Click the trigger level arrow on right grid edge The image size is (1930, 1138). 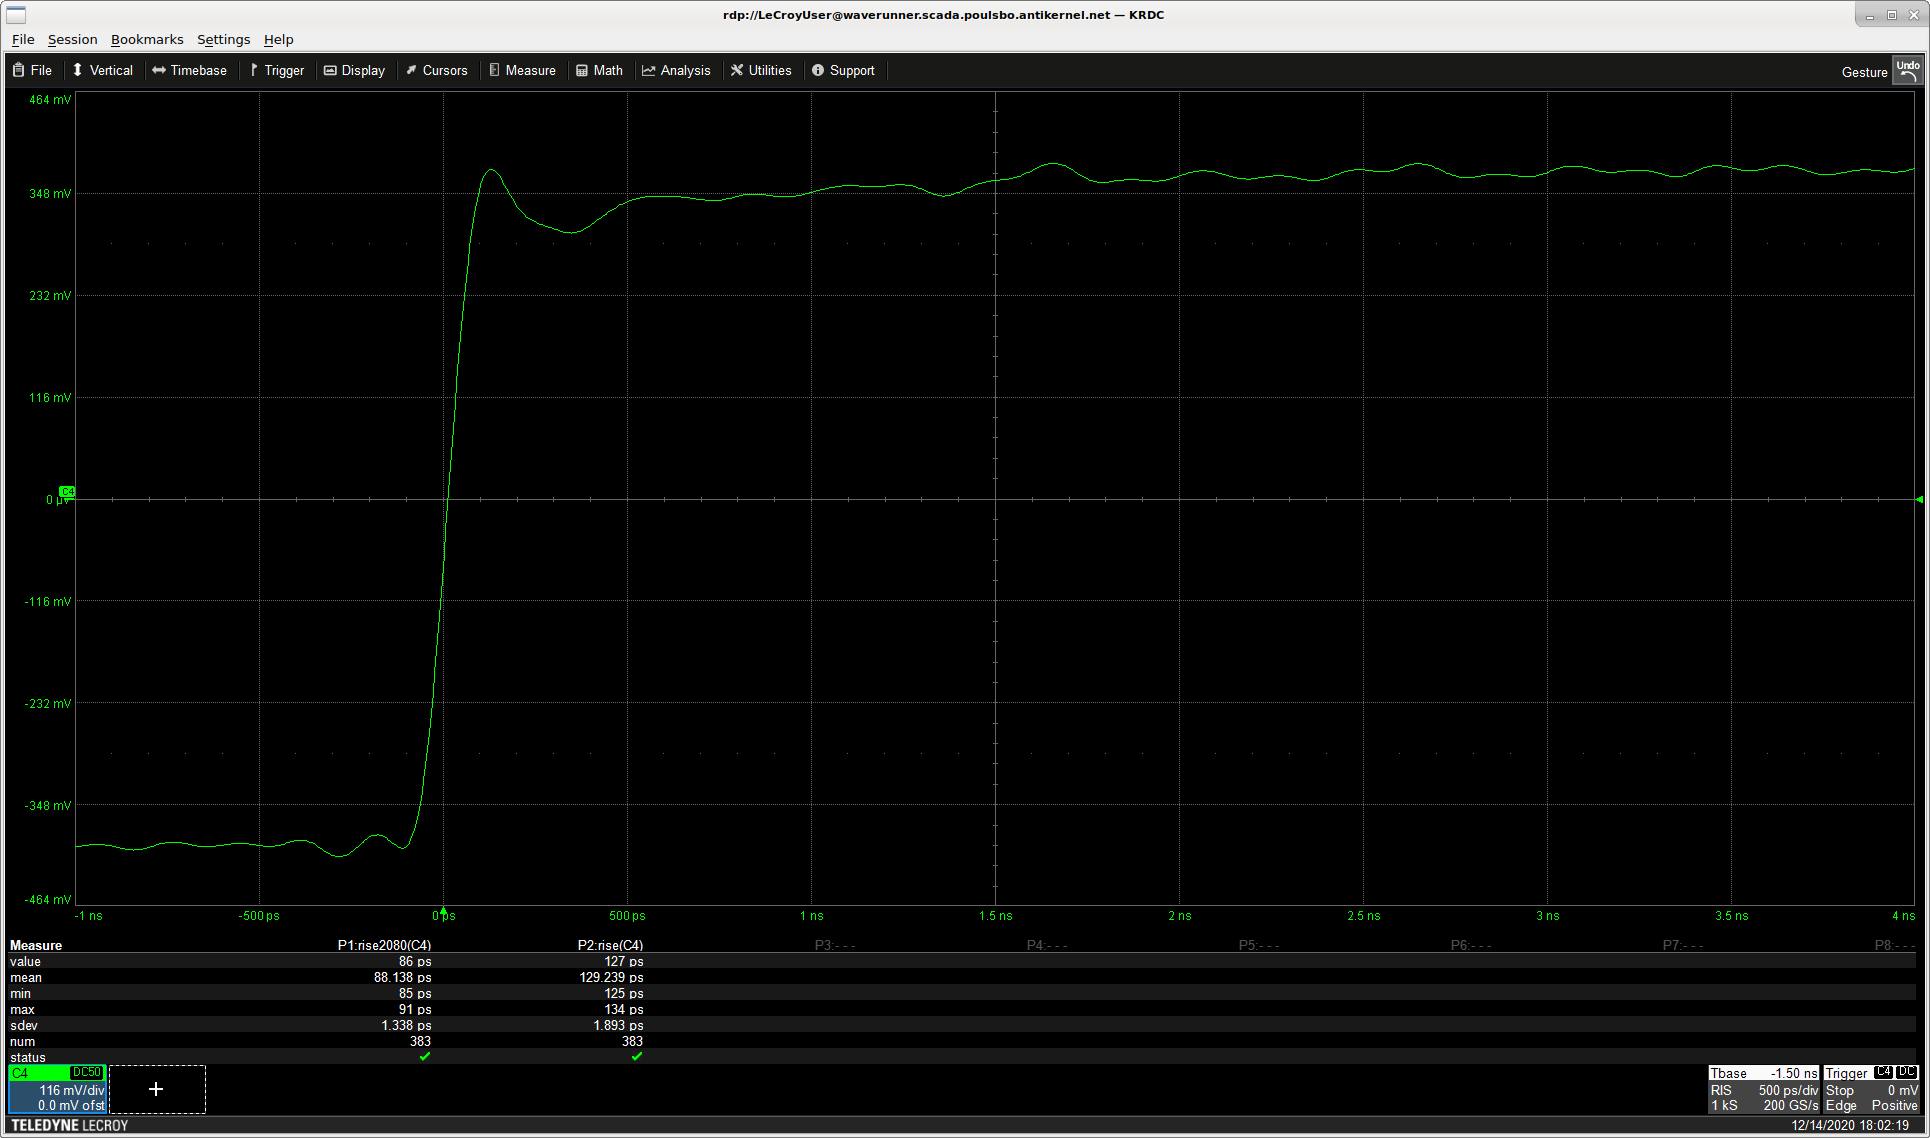[x=1919, y=499]
